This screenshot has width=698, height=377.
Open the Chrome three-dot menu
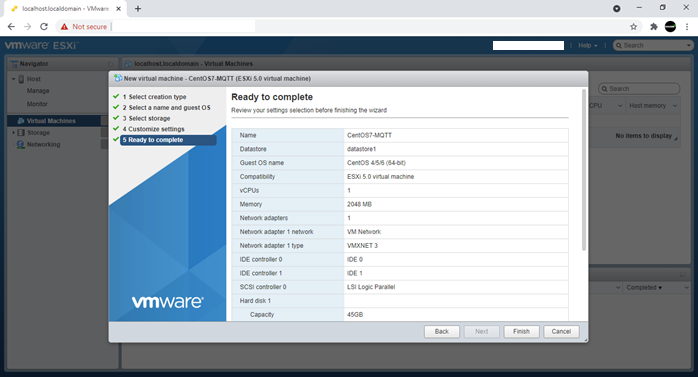tap(687, 27)
